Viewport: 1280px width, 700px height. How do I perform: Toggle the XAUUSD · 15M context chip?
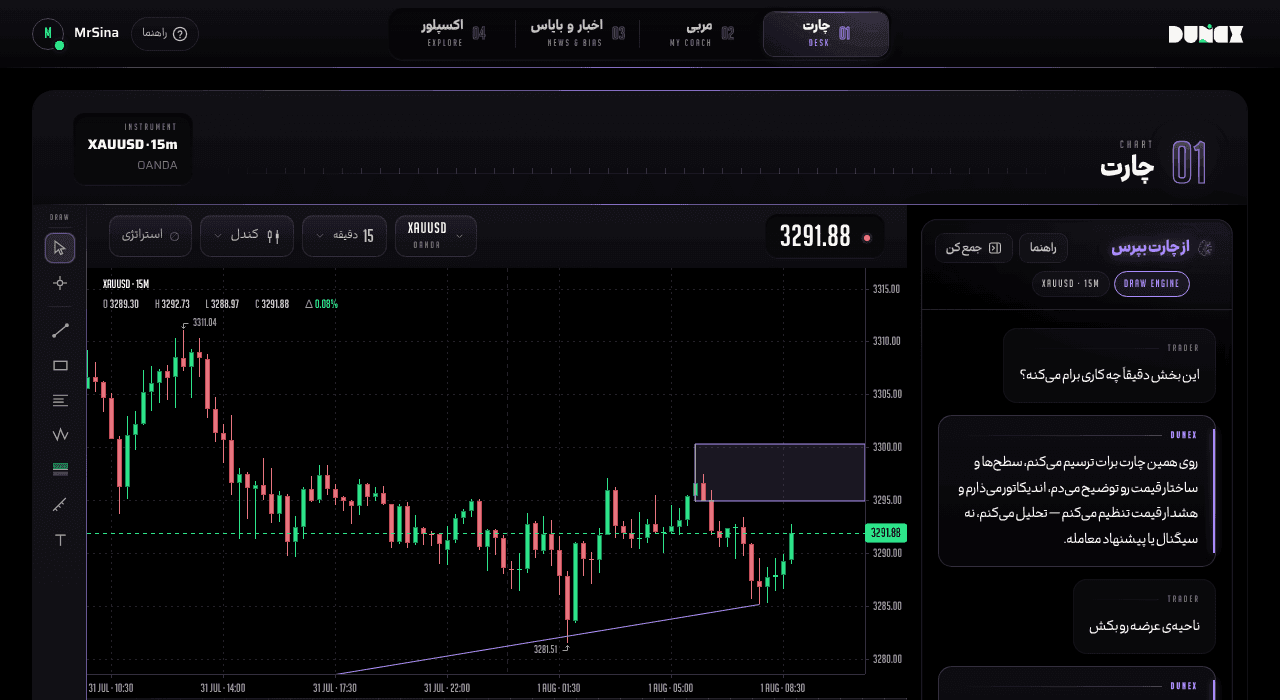1070,284
